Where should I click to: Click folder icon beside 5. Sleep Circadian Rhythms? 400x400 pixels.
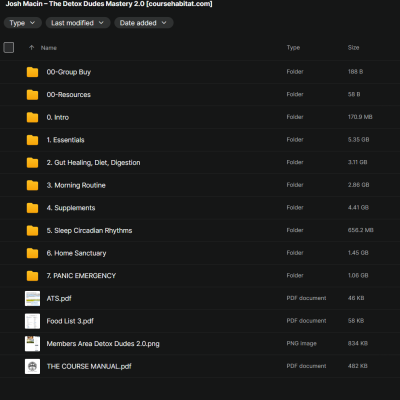(x=32, y=231)
